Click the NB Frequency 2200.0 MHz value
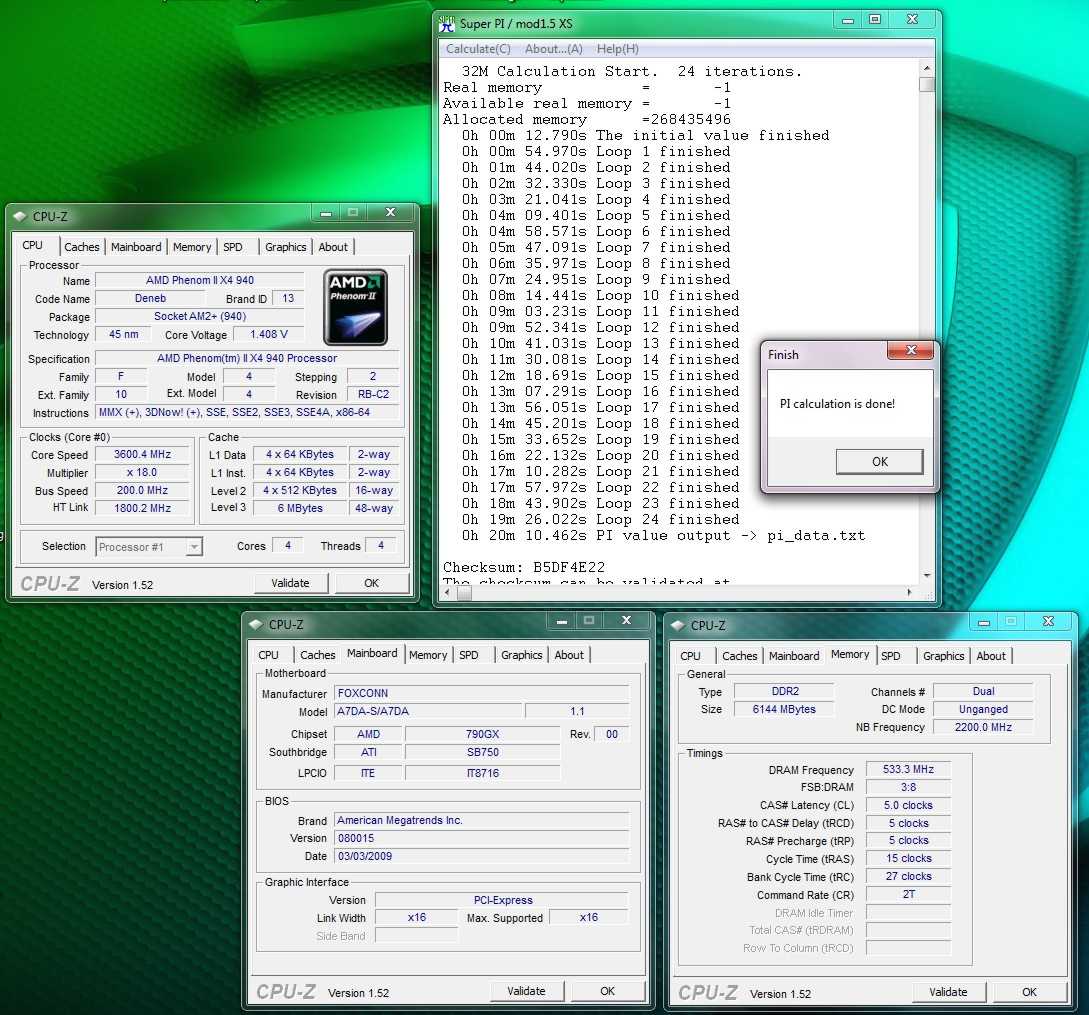Image resolution: width=1089 pixels, height=1015 pixels. [x=983, y=727]
